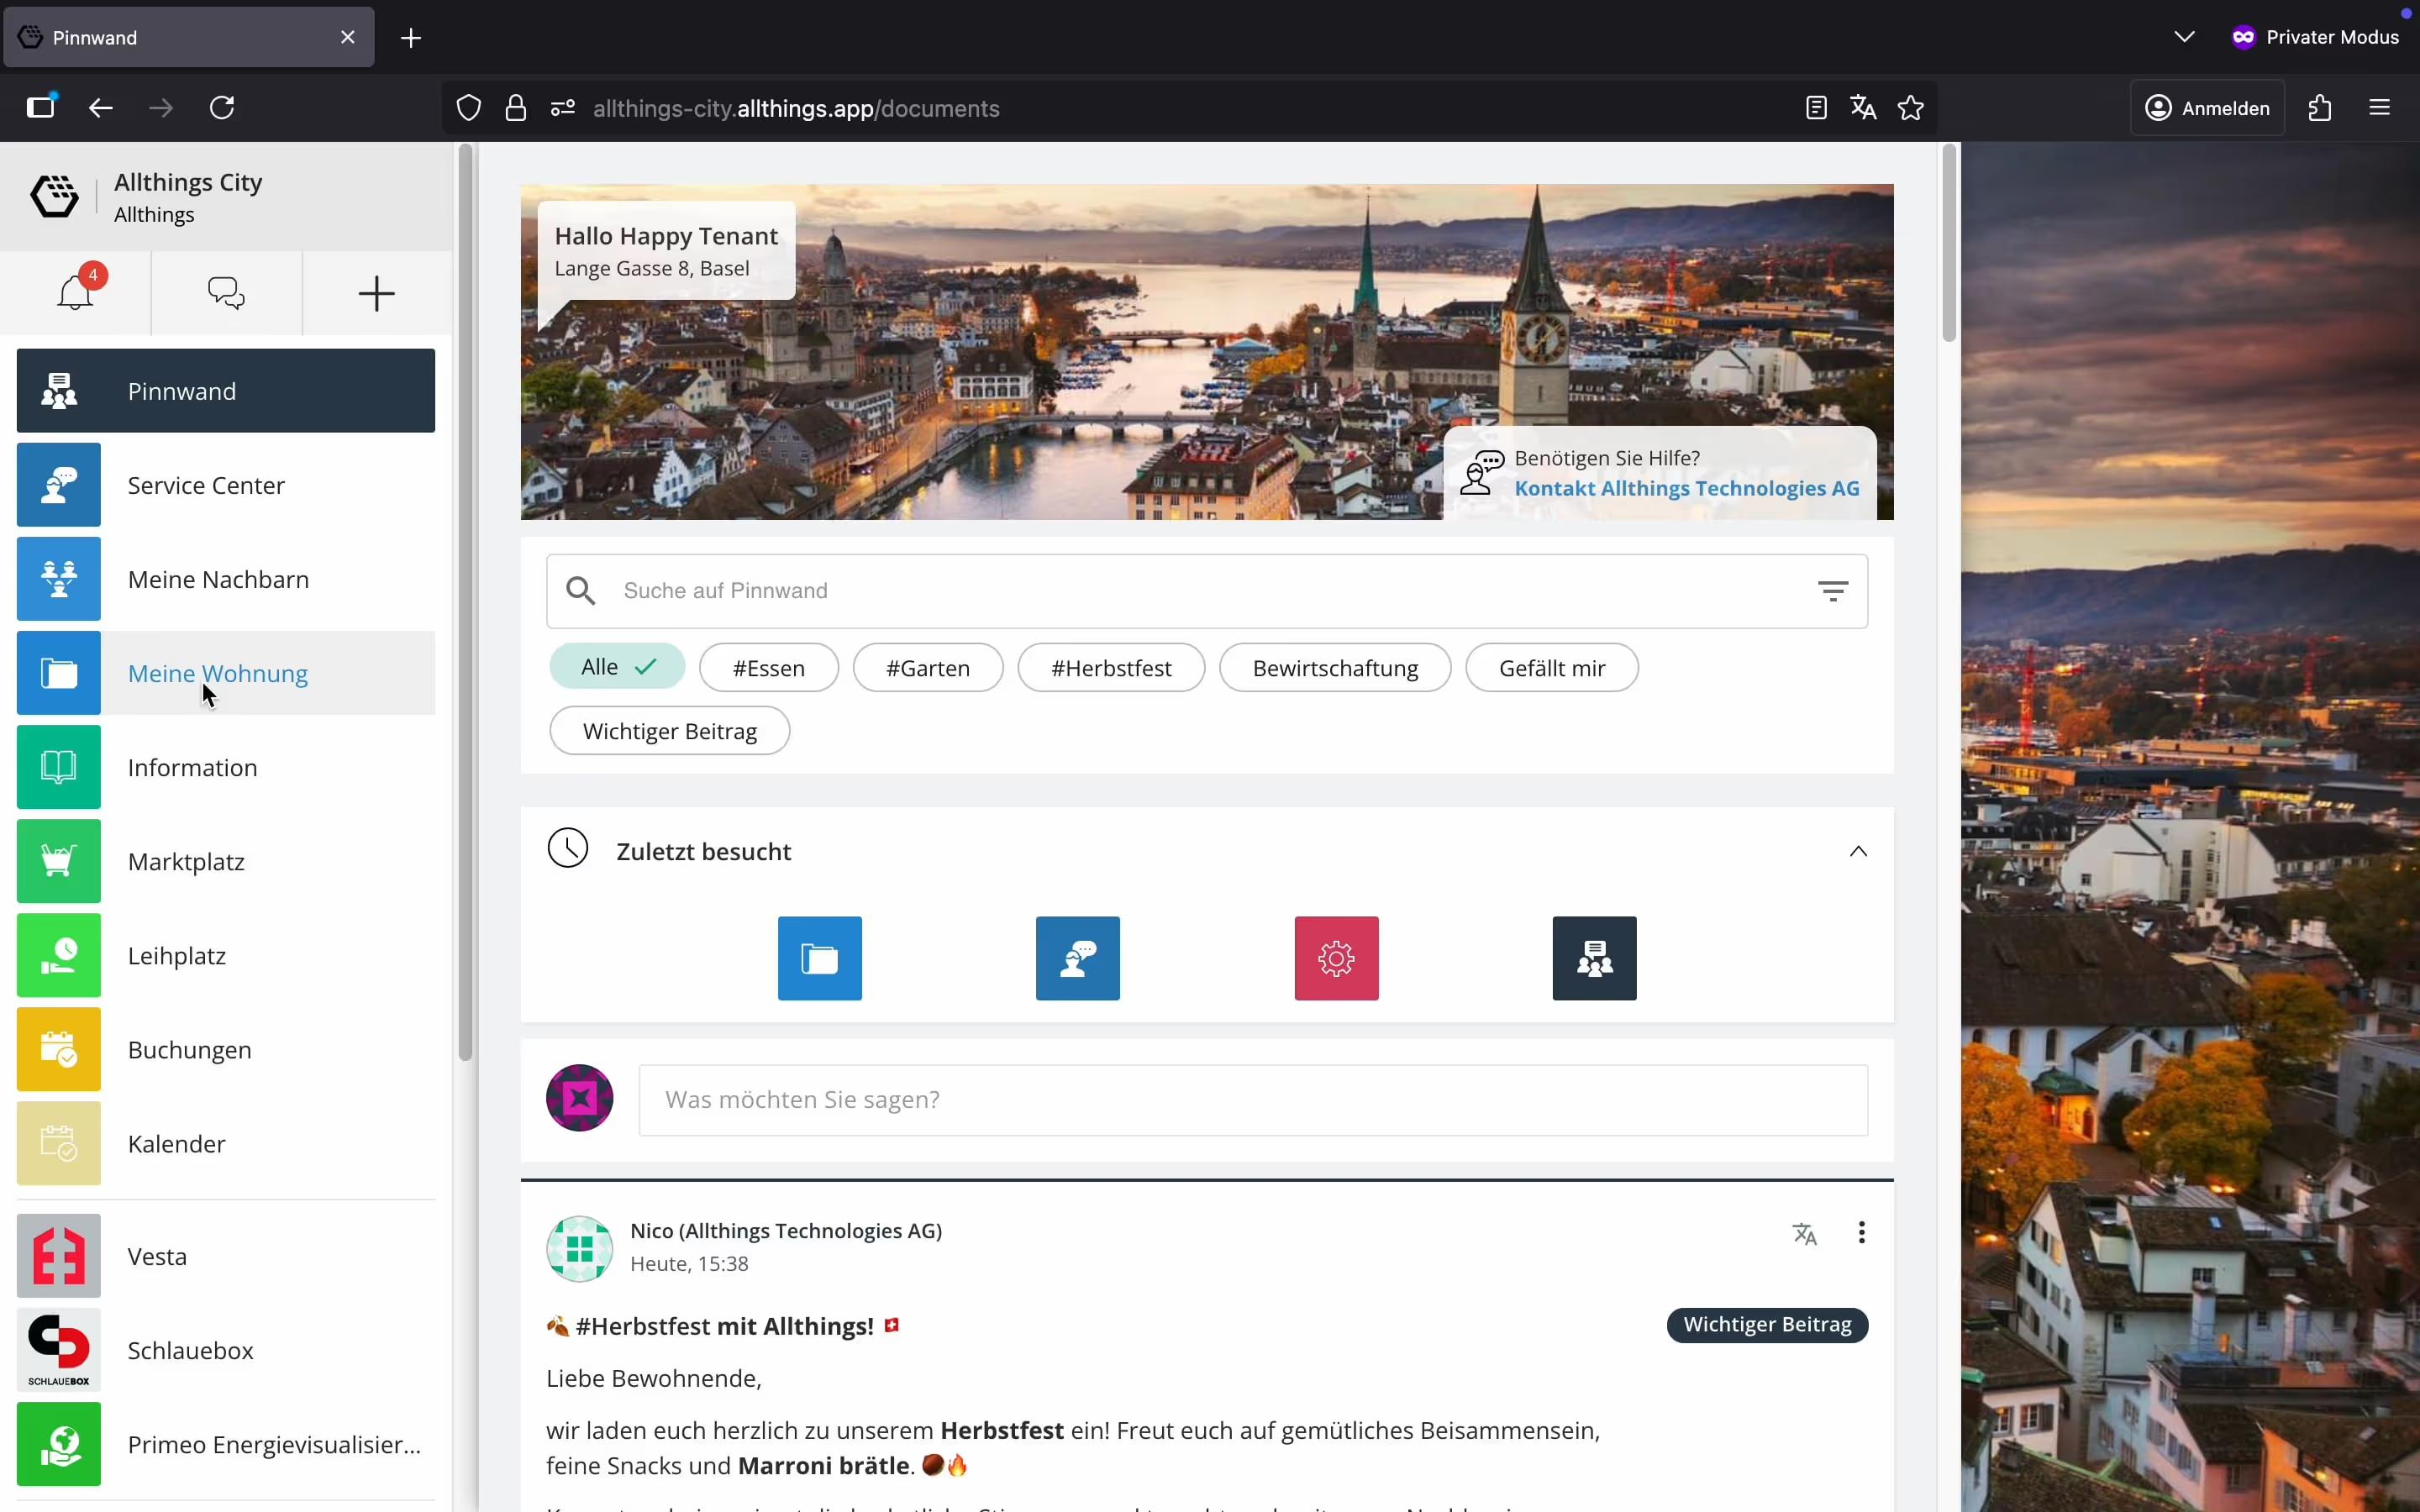
Task: Open browser hamburger application menu
Action: pyautogui.click(x=2380, y=108)
